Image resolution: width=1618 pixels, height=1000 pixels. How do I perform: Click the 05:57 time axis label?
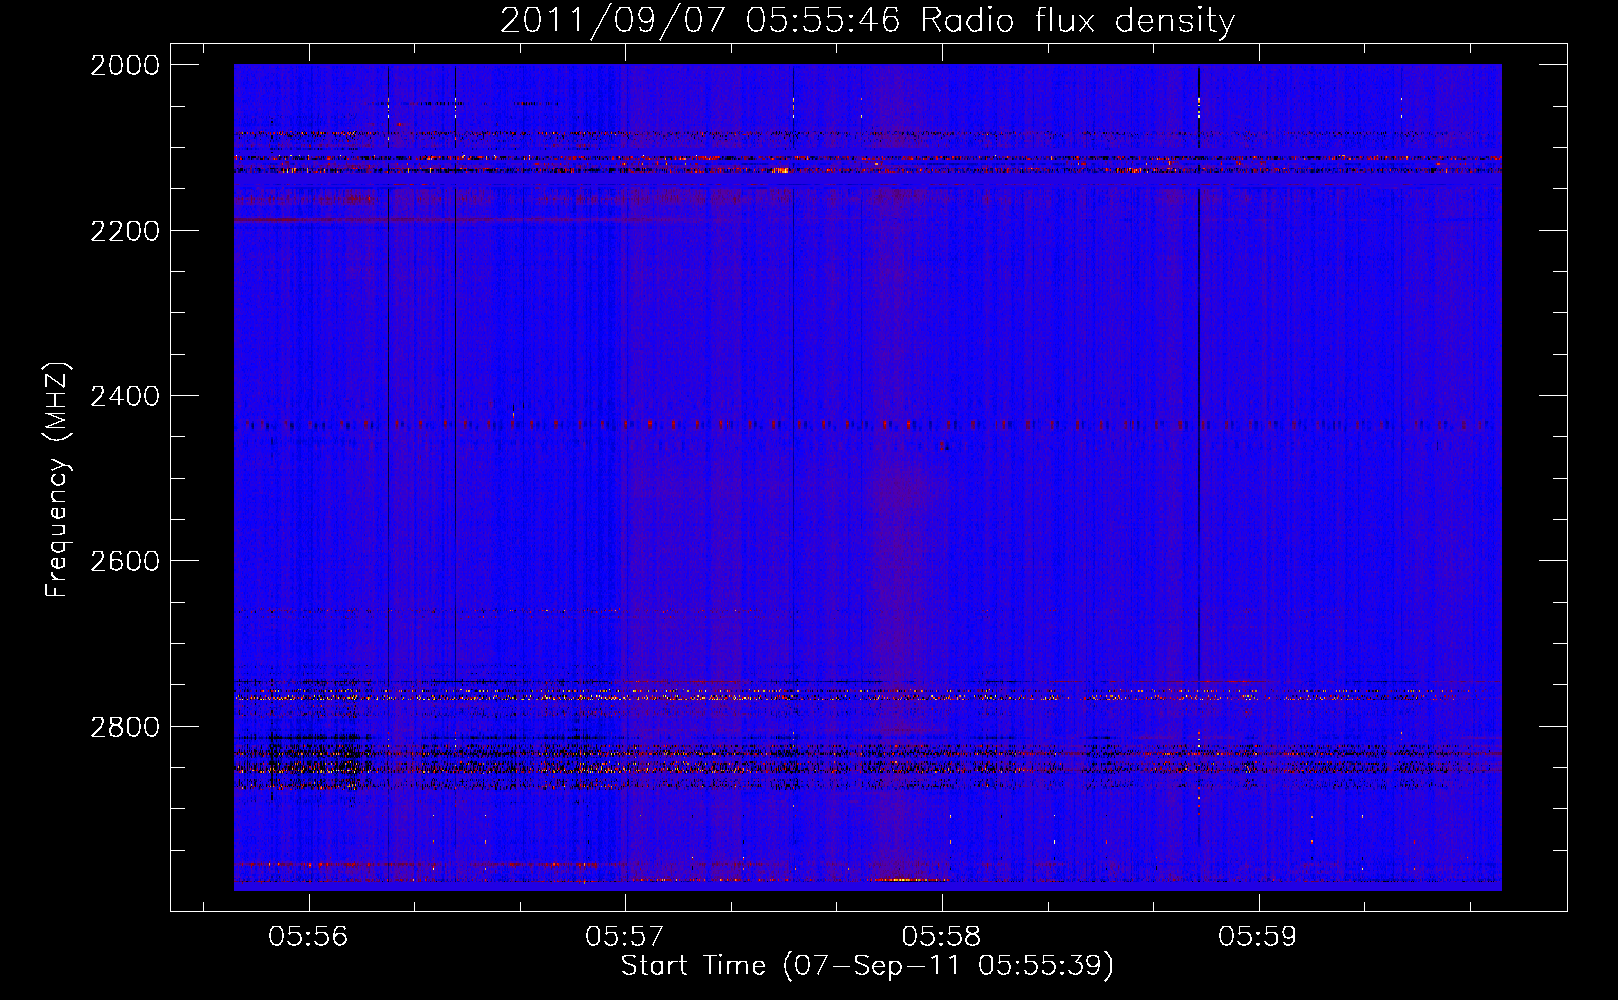[x=625, y=936]
